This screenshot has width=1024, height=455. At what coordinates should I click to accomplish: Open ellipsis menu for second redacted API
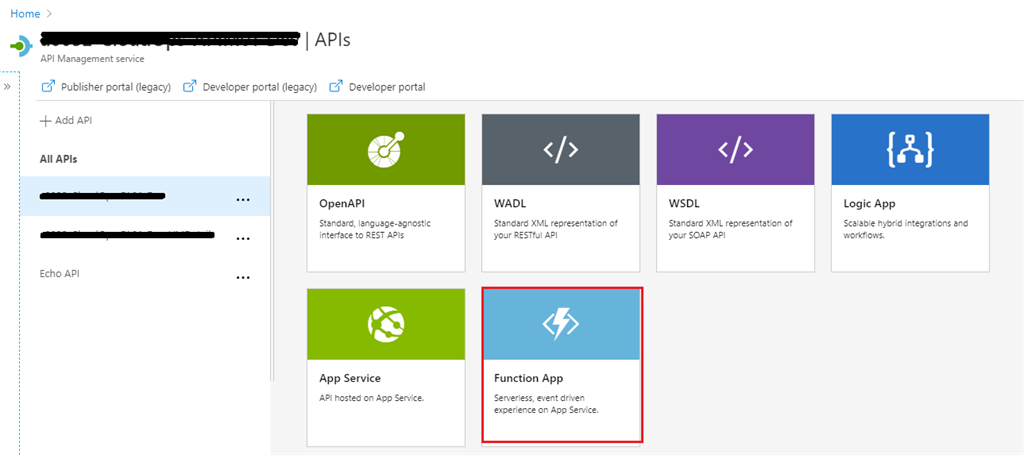[242, 239]
